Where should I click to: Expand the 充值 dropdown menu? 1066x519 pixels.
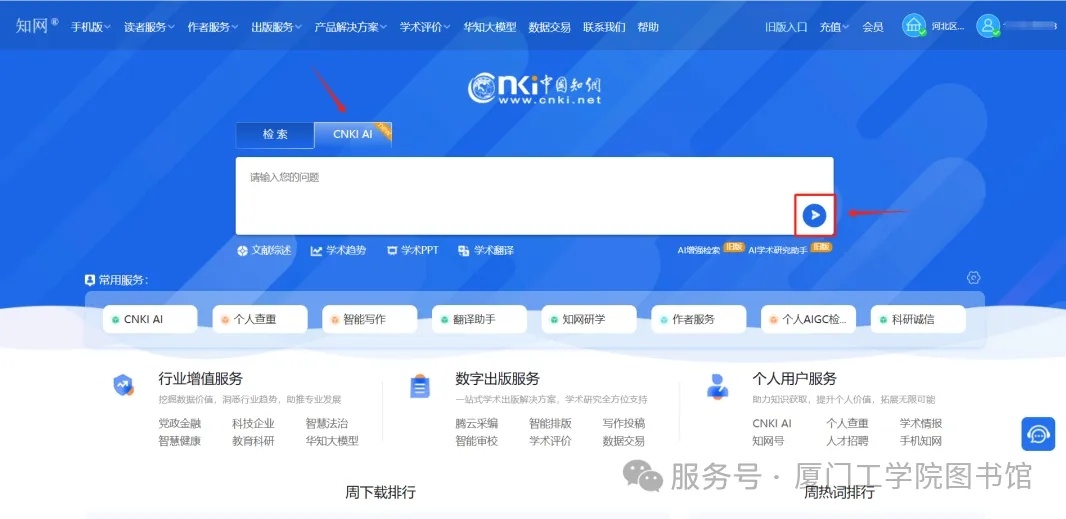click(834, 27)
